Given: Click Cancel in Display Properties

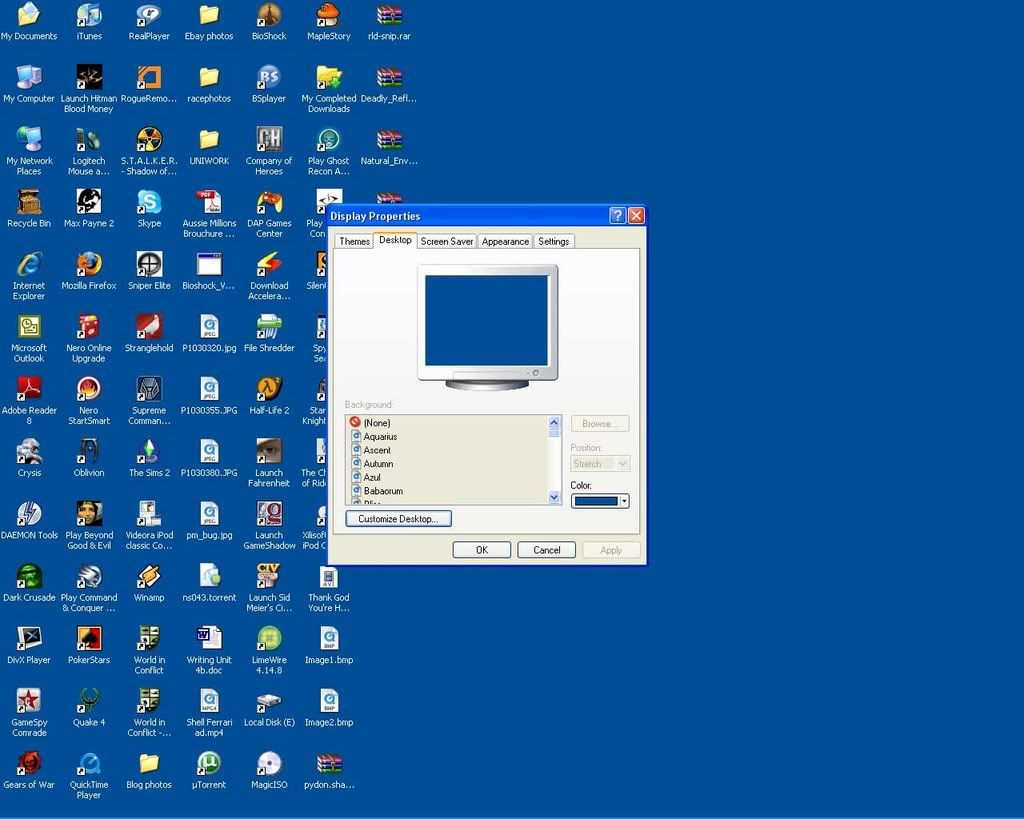Looking at the screenshot, I should [x=546, y=550].
